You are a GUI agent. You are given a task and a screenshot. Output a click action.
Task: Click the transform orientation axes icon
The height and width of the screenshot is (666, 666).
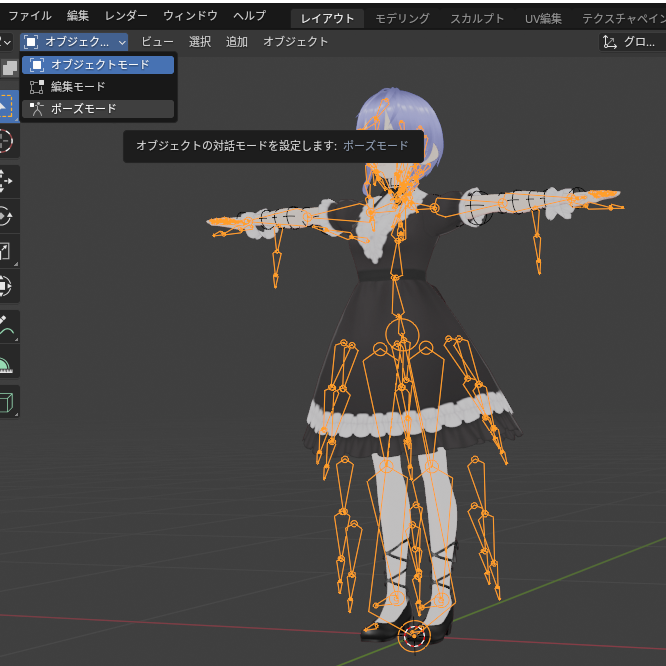[x=610, y=42]
